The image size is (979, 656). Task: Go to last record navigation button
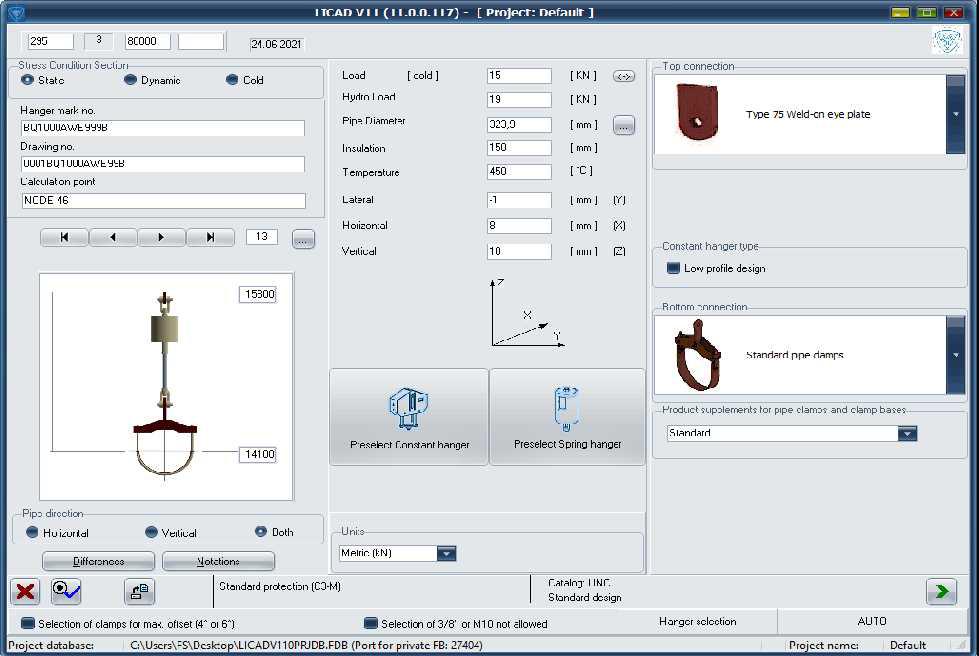point(210,237)
